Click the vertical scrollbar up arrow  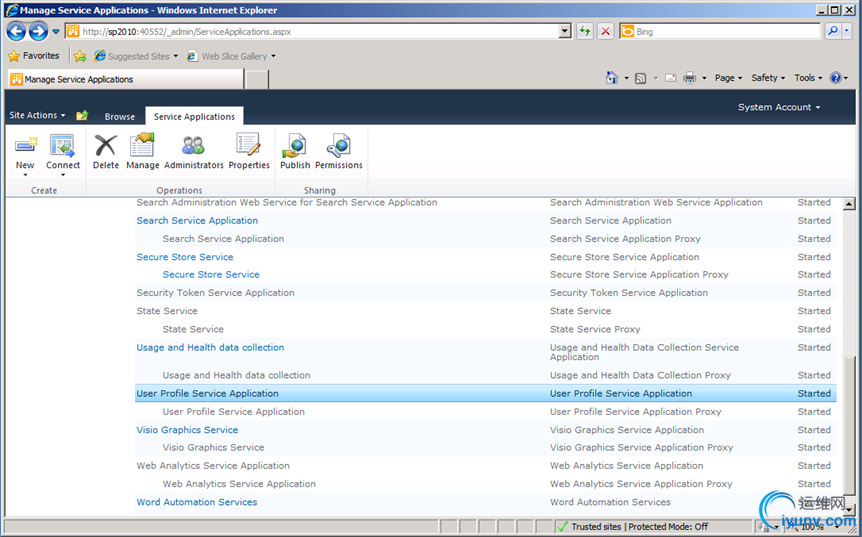coord(849,204)
